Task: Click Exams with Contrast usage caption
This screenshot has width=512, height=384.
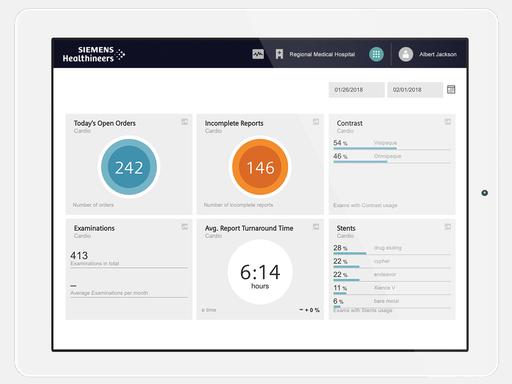Action: pos(365,205)
